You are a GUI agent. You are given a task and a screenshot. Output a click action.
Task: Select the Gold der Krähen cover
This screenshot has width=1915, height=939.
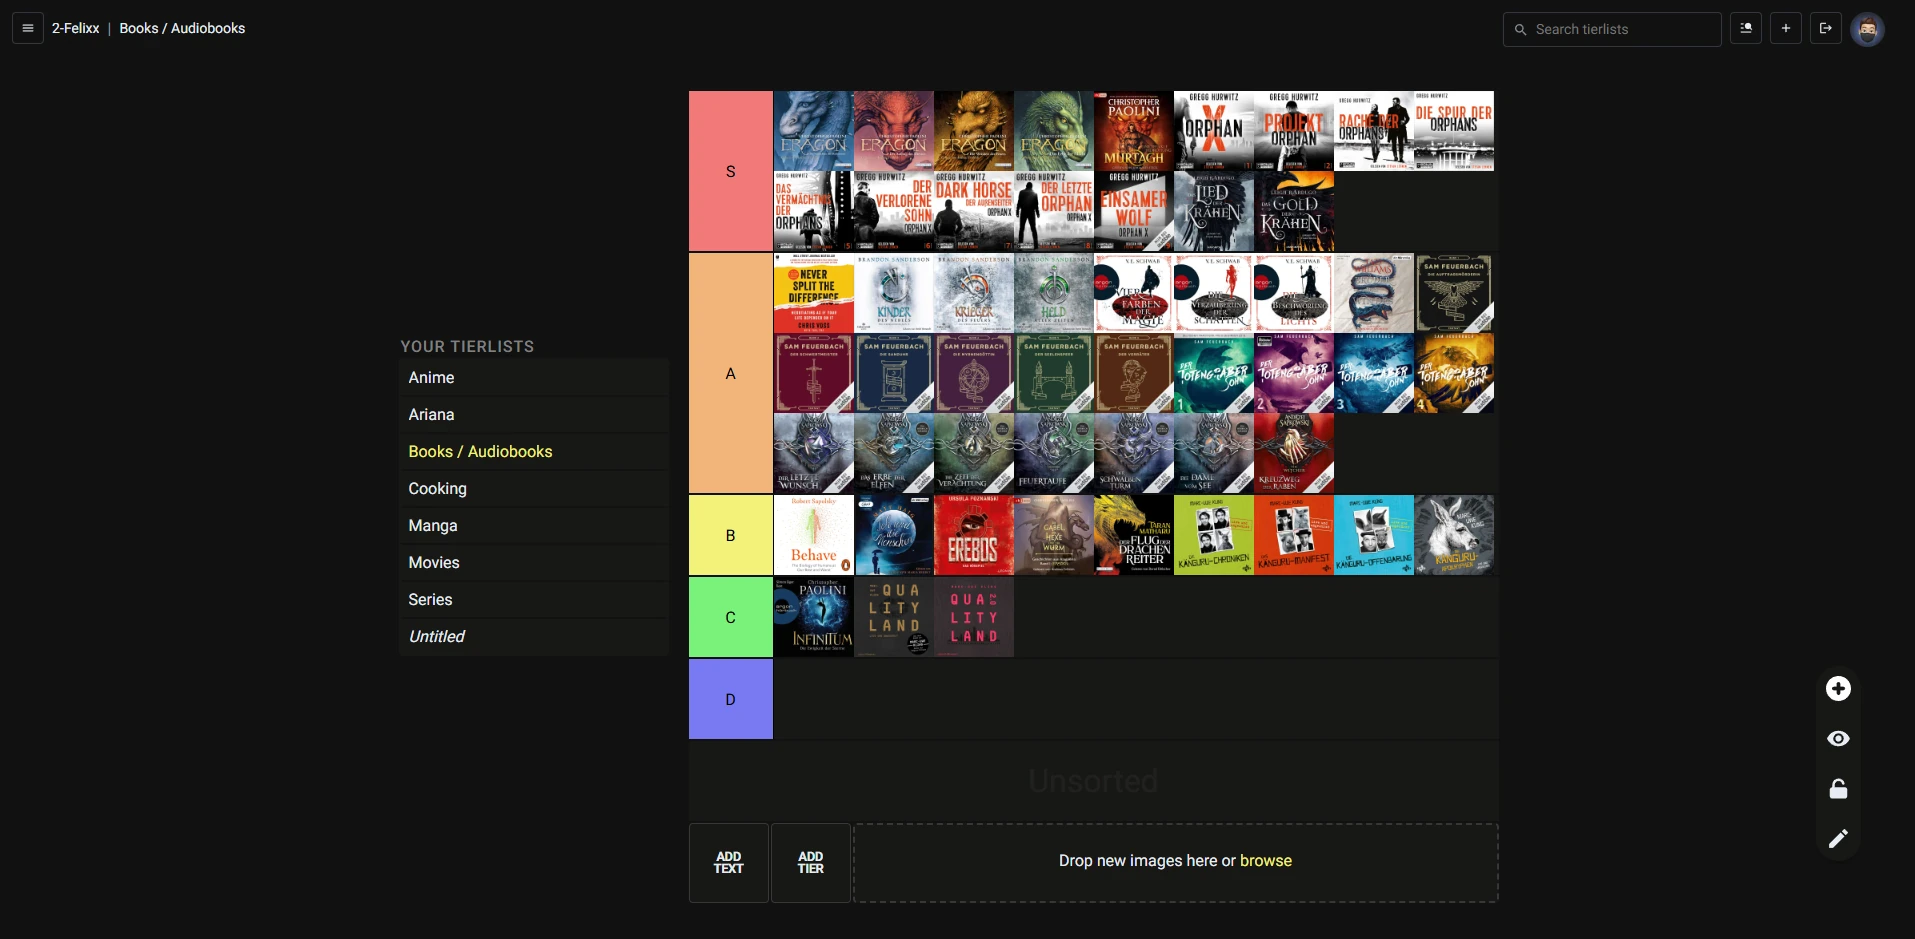1294,211
